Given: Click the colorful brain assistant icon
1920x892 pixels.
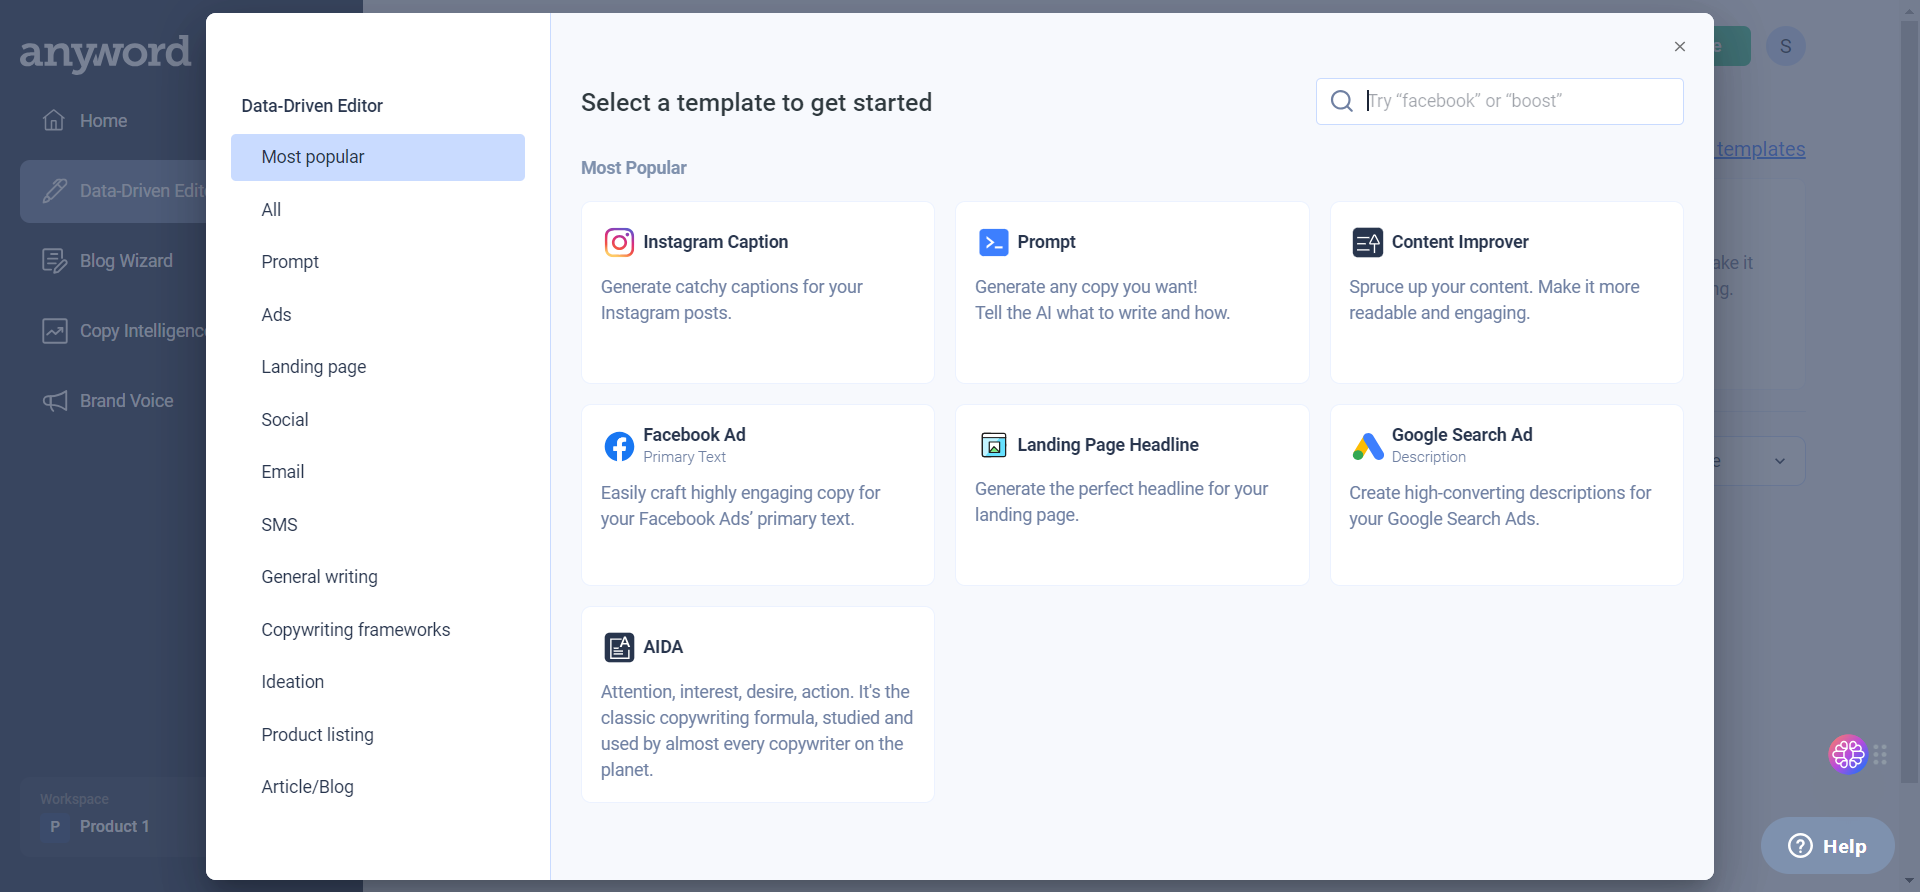Looking at the screenshot, I should click(1848, 754).
